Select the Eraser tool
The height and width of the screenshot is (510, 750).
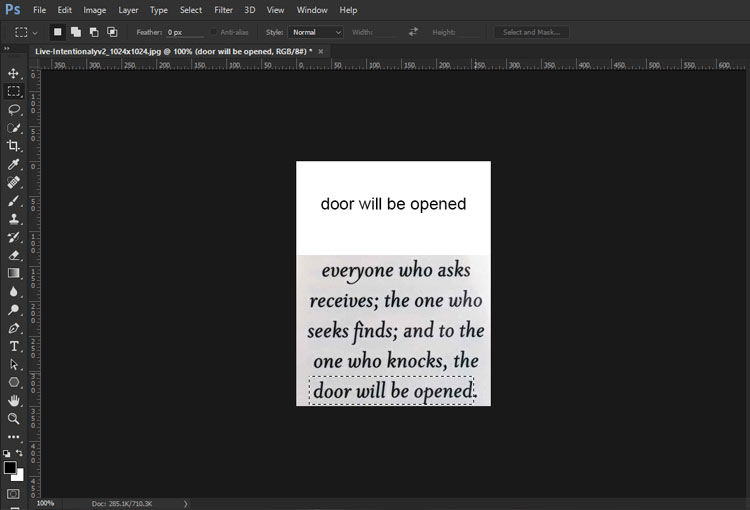coord(13,255)
